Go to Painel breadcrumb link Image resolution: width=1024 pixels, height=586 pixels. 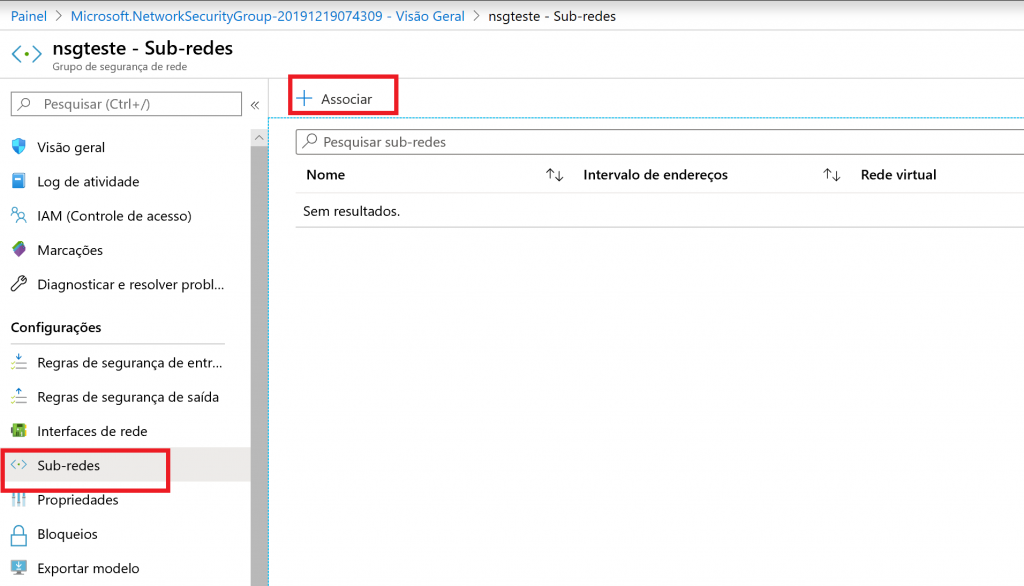click(x=29, y=17)
